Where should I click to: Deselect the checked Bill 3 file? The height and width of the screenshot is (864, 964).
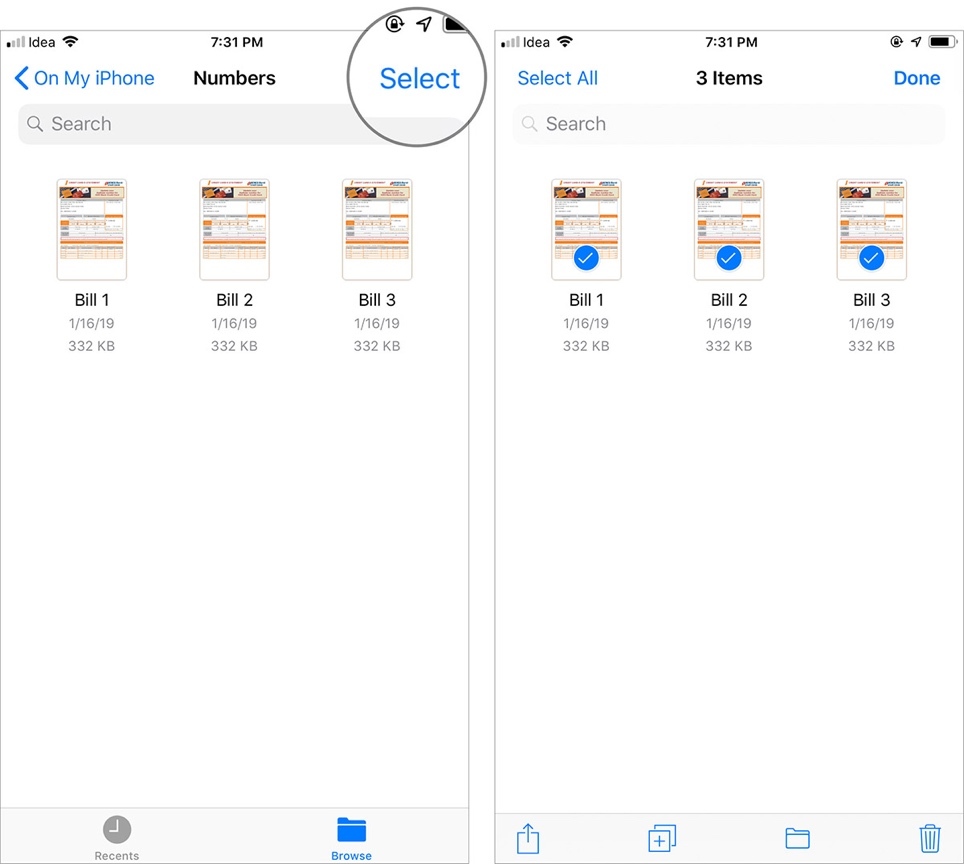pos(871,230)
